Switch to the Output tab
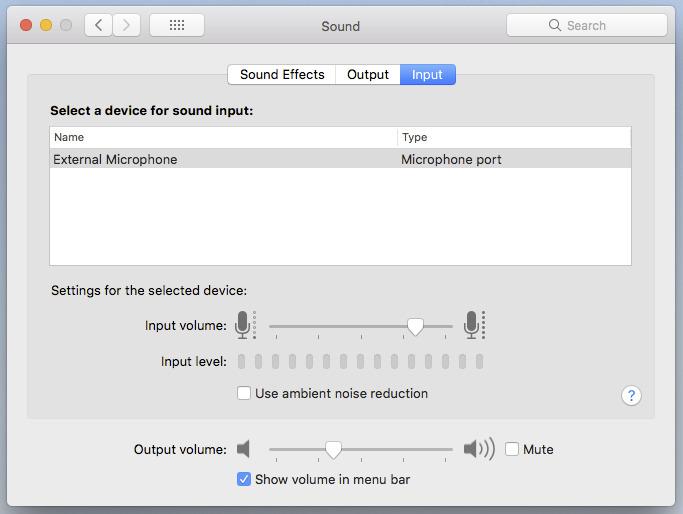Image resolution: width=683 pixels, height=514 pixels. click(x=368, y=74)
